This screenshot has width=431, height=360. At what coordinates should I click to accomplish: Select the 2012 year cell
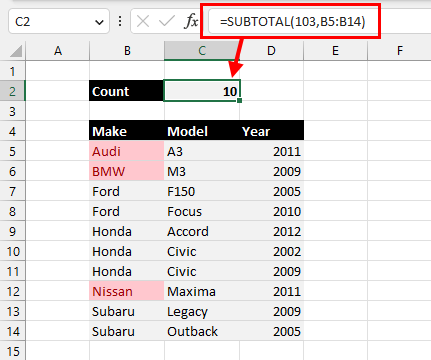[x=271, y=231]
